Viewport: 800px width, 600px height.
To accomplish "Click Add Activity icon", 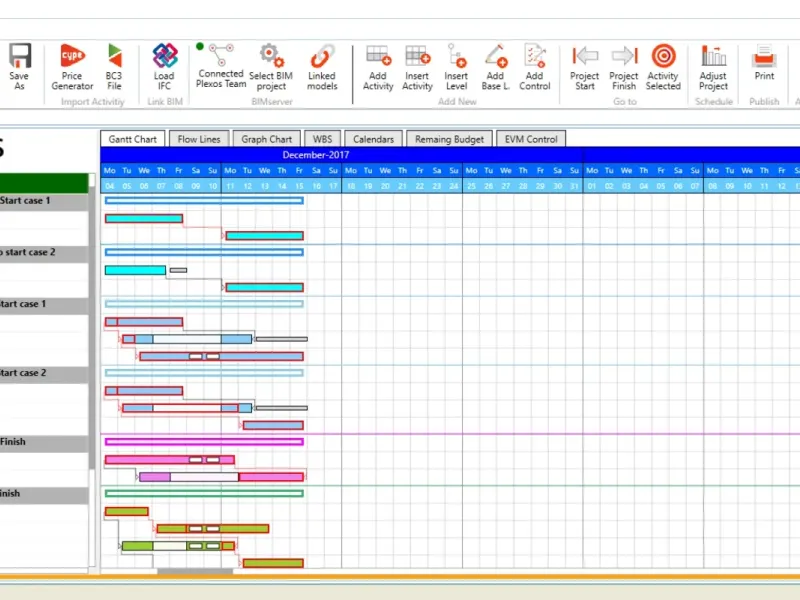I will click(378, 67).
